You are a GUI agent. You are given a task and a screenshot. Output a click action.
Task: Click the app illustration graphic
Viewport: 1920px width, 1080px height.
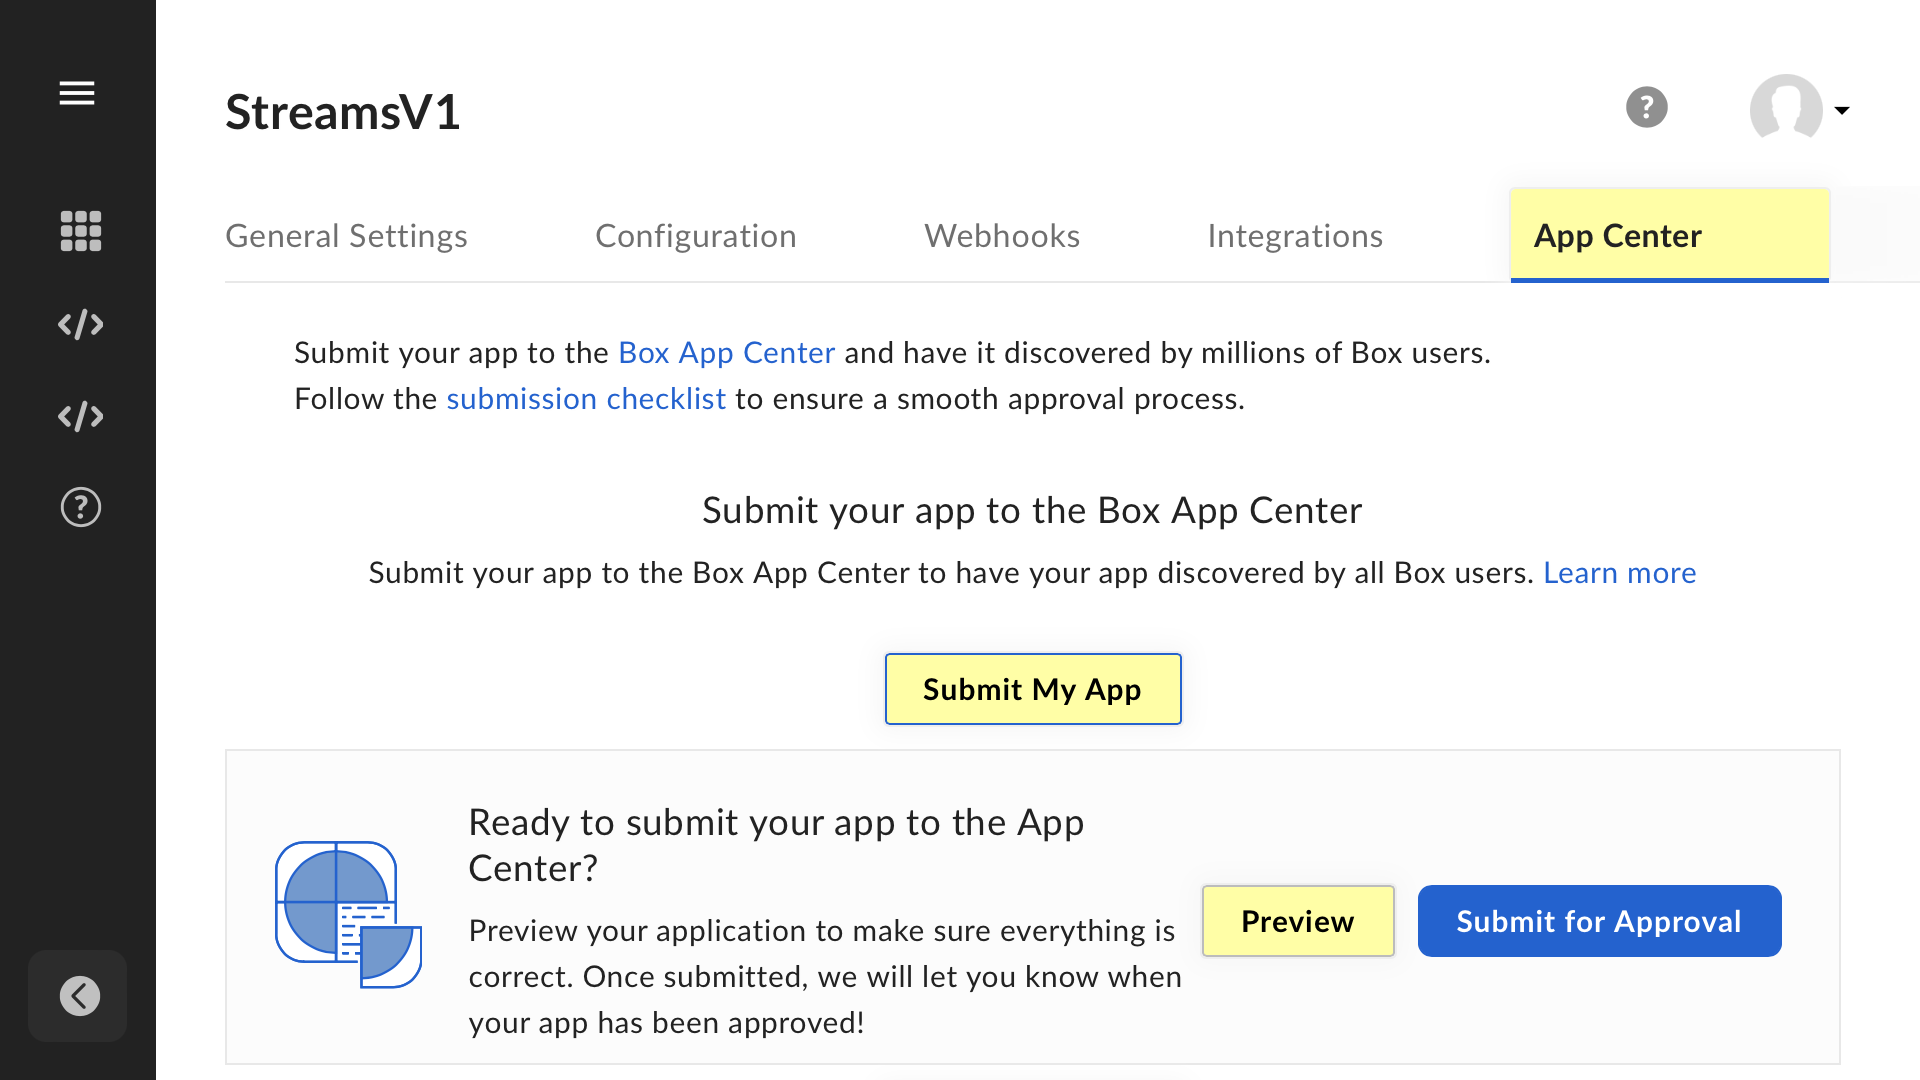click(x=348, y=914)
